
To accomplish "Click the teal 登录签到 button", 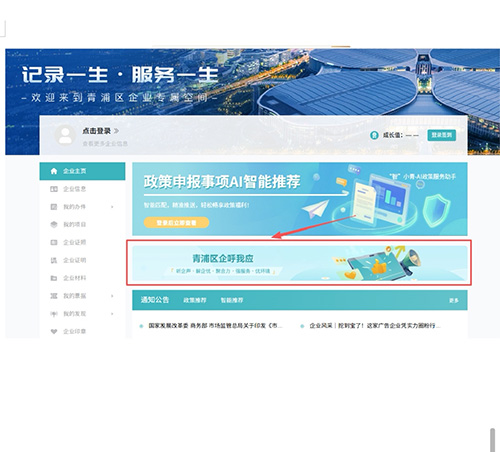I will click(442, 135).
